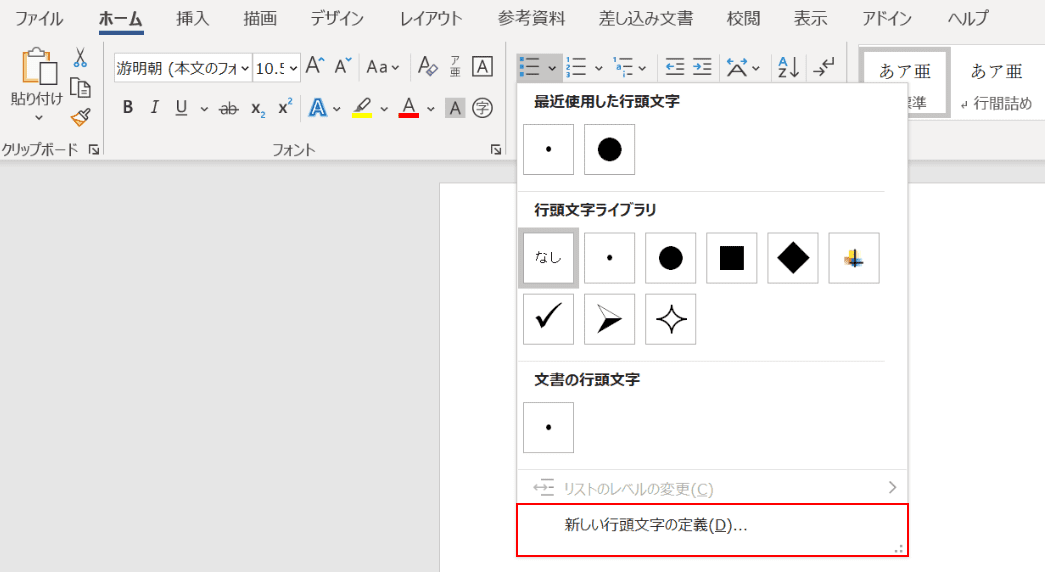The image size is (1045, 572).
Task: Choose the diamond bullet in library
Action: 792,258
